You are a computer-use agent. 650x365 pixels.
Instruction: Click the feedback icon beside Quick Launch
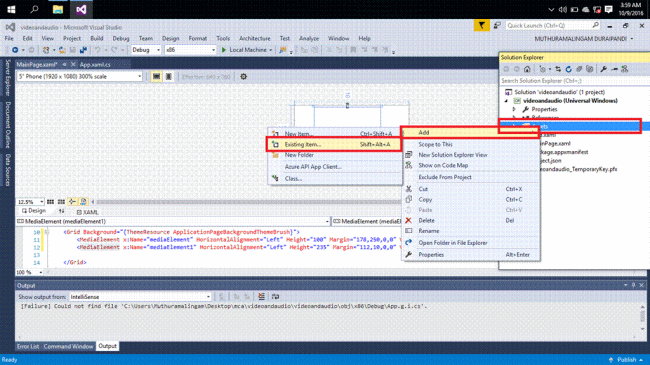[x=497, y=26]
